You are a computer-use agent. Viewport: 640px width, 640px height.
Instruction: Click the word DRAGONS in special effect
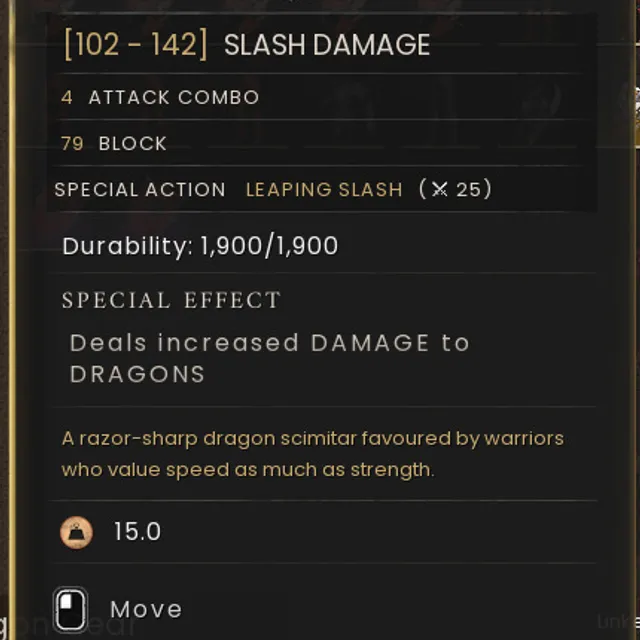coord(137,374)
